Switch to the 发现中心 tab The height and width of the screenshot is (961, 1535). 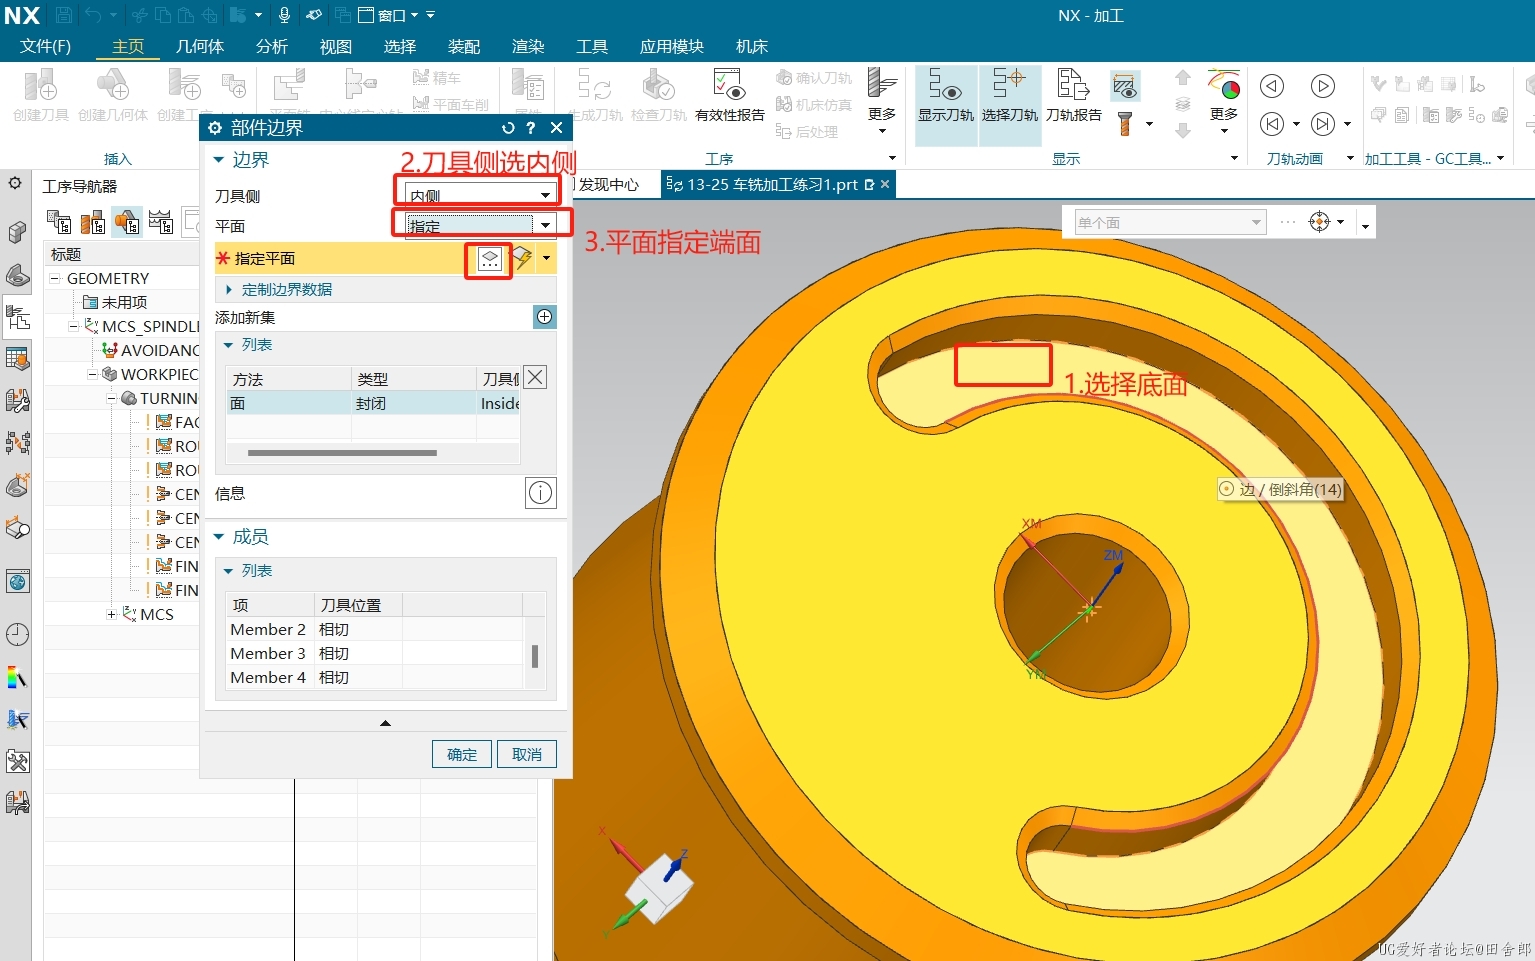pos(608,184)
